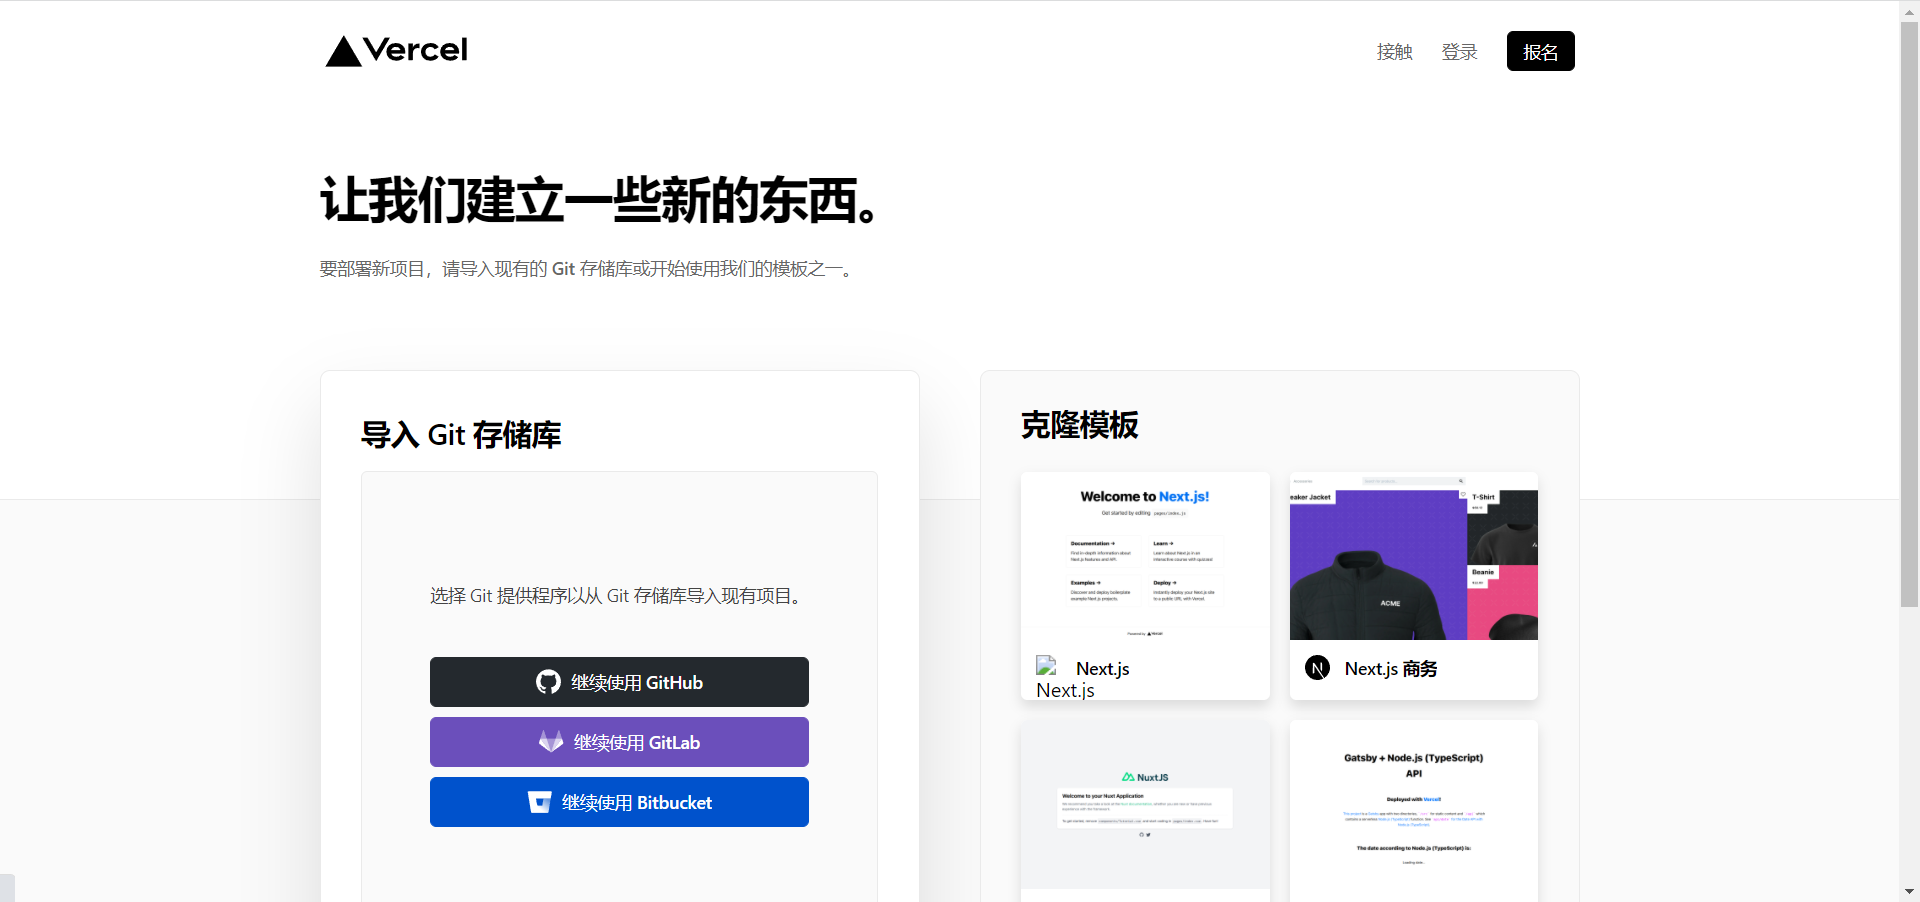Click the Bitbucket bucket icon

pyautogui.click(x=540, y=802)
